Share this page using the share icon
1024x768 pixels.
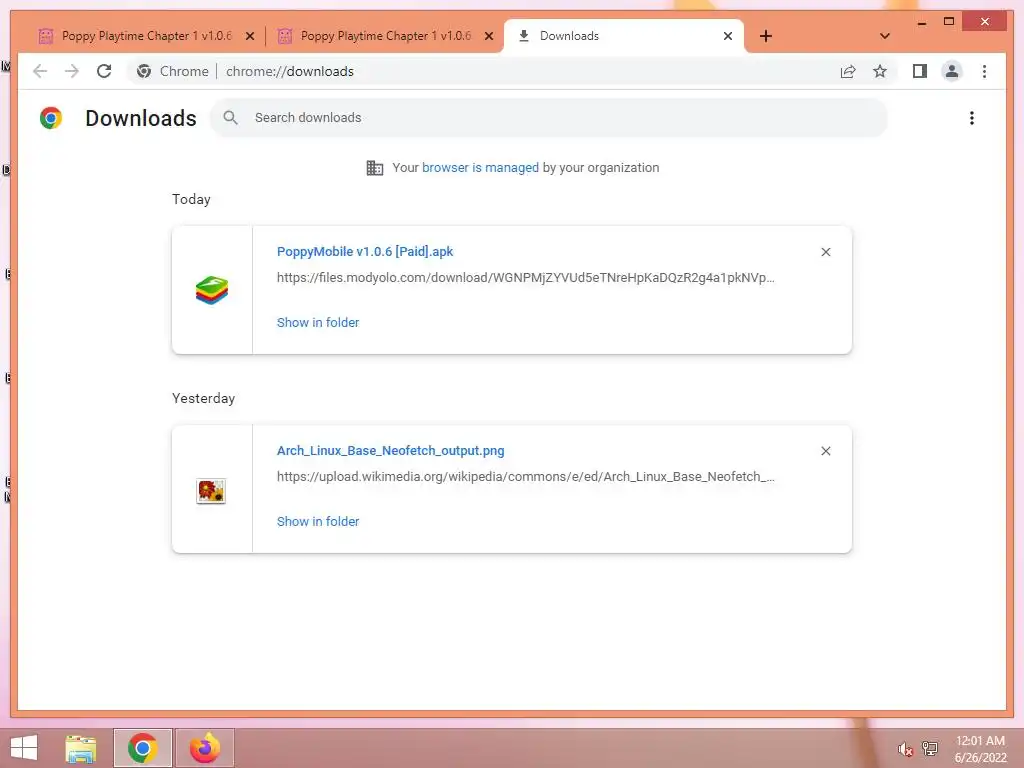[x=848, y=71]
